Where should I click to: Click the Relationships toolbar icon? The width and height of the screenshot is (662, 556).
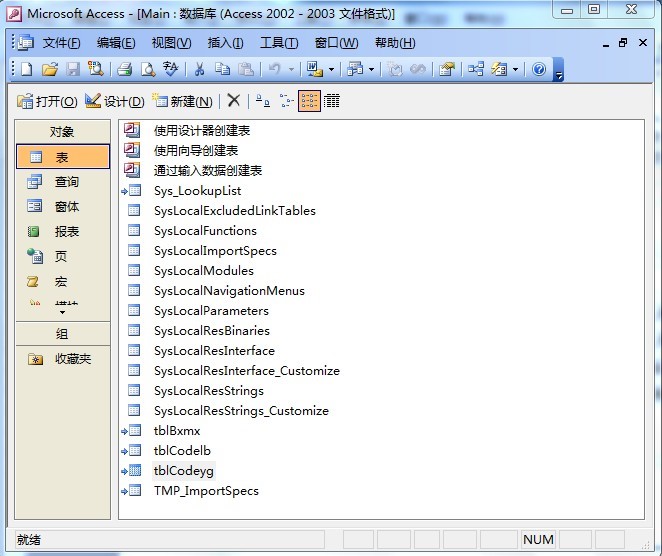(x=476, y=69)
